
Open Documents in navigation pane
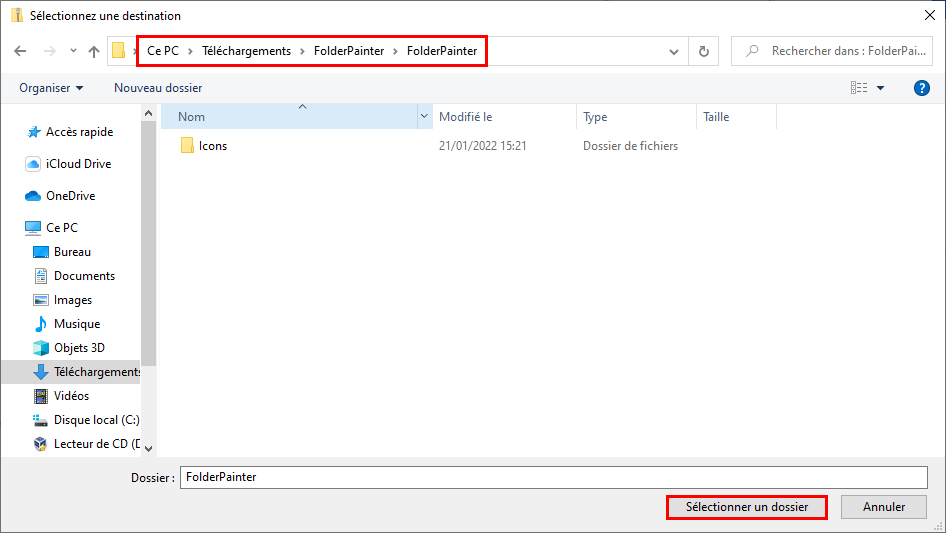84,276
